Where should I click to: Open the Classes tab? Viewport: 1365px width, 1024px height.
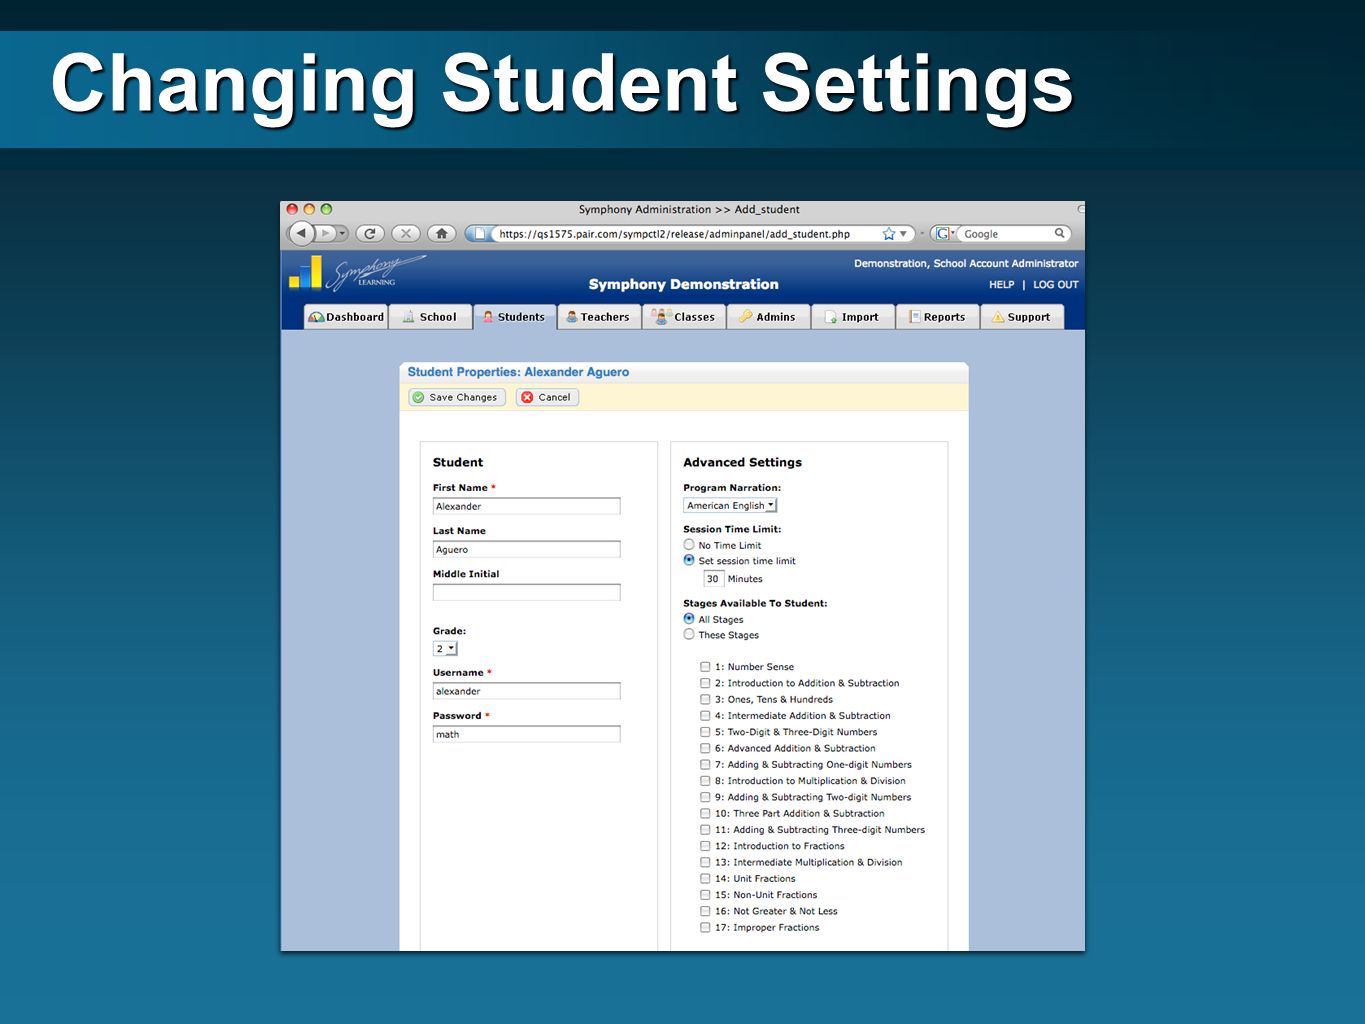[683, 317]
